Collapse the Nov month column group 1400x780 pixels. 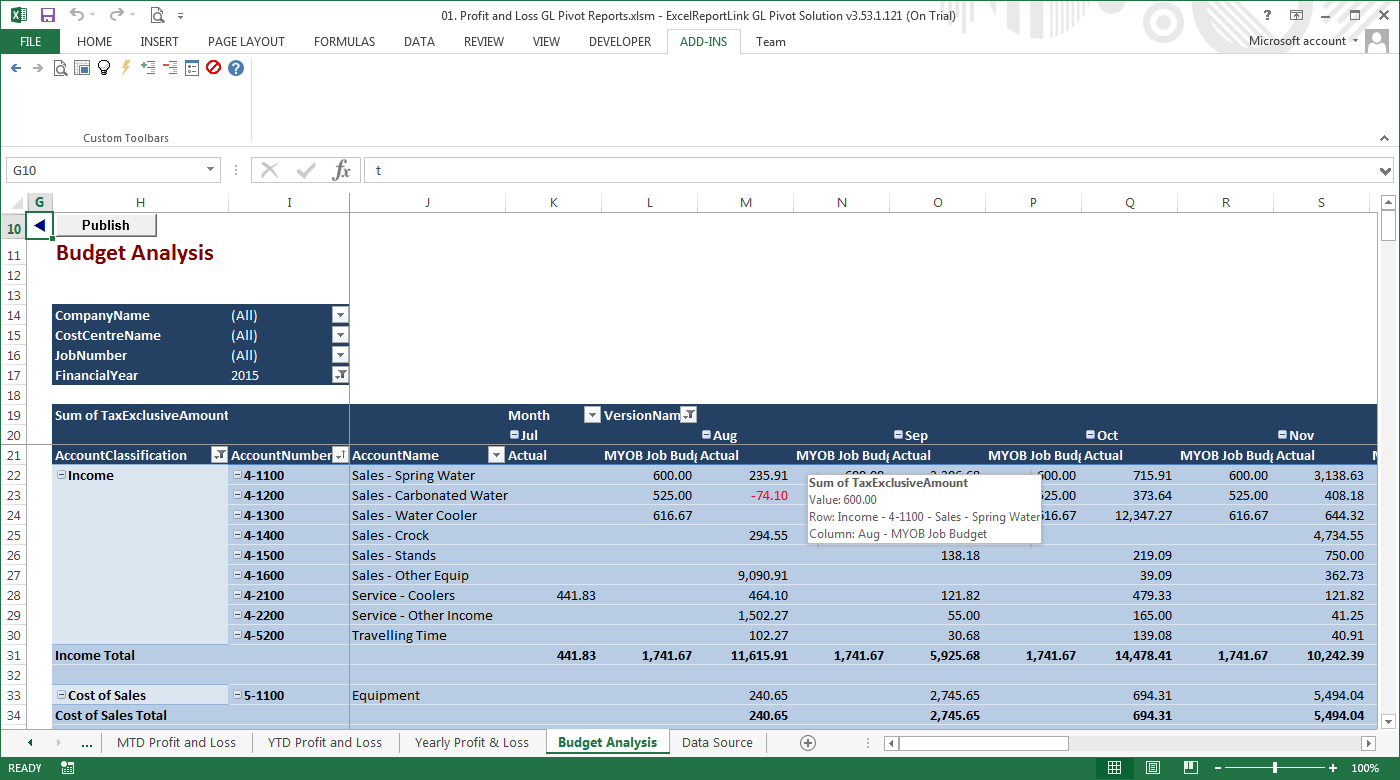coord(1282,435)
